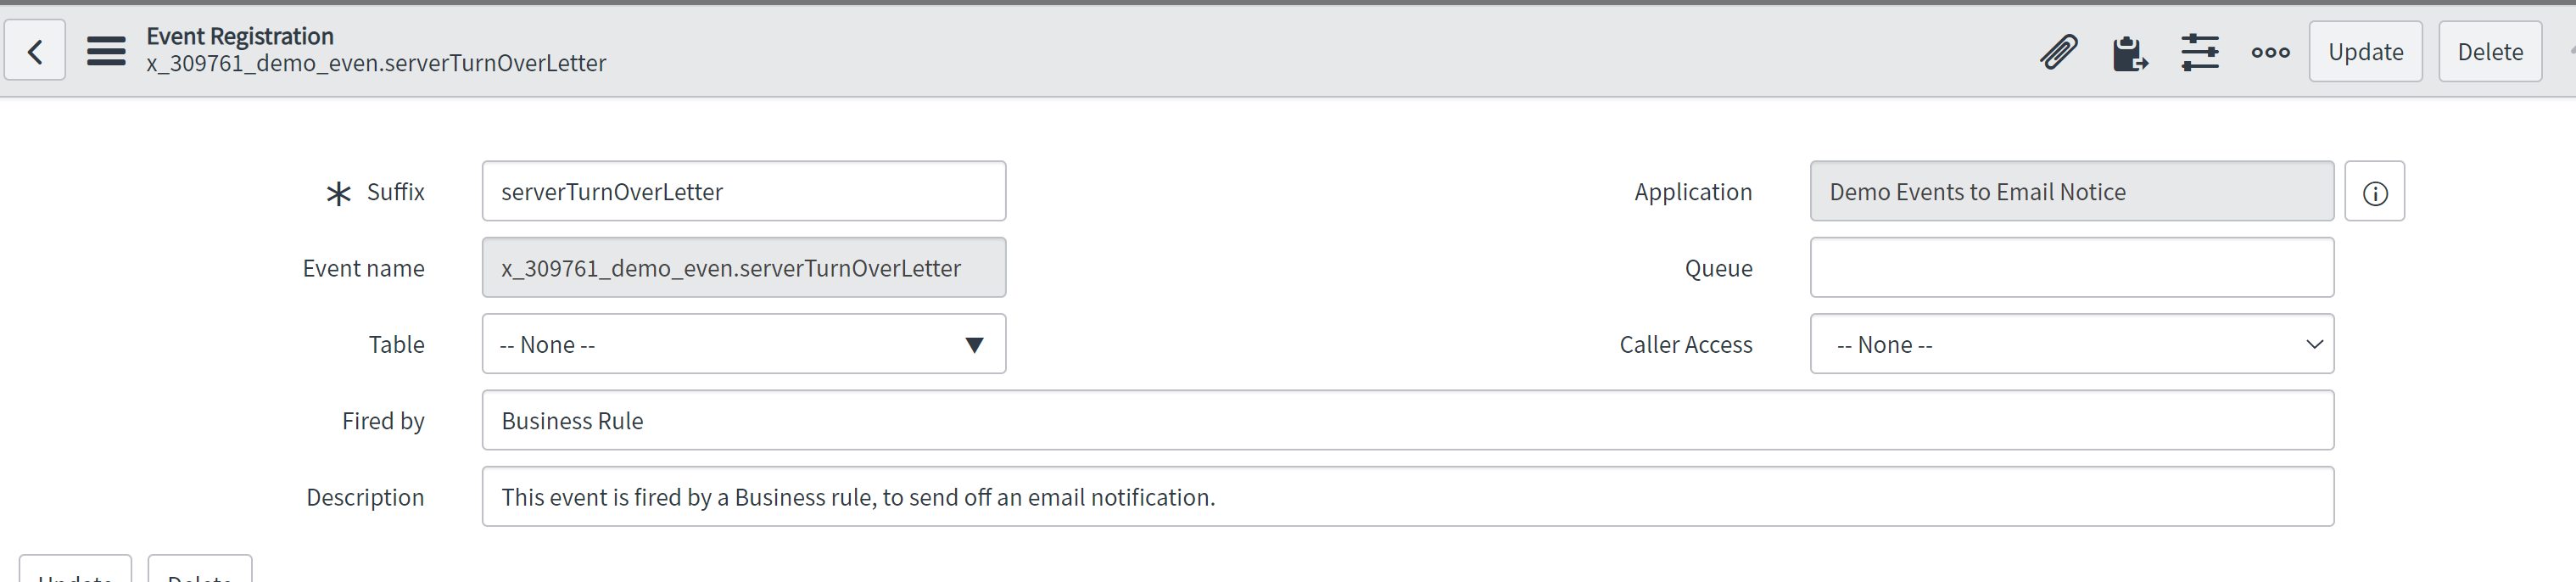The width and height of the screenshot is (2576, 582).
Task: Click the clipboard template icon
Action: [2129, 53]
